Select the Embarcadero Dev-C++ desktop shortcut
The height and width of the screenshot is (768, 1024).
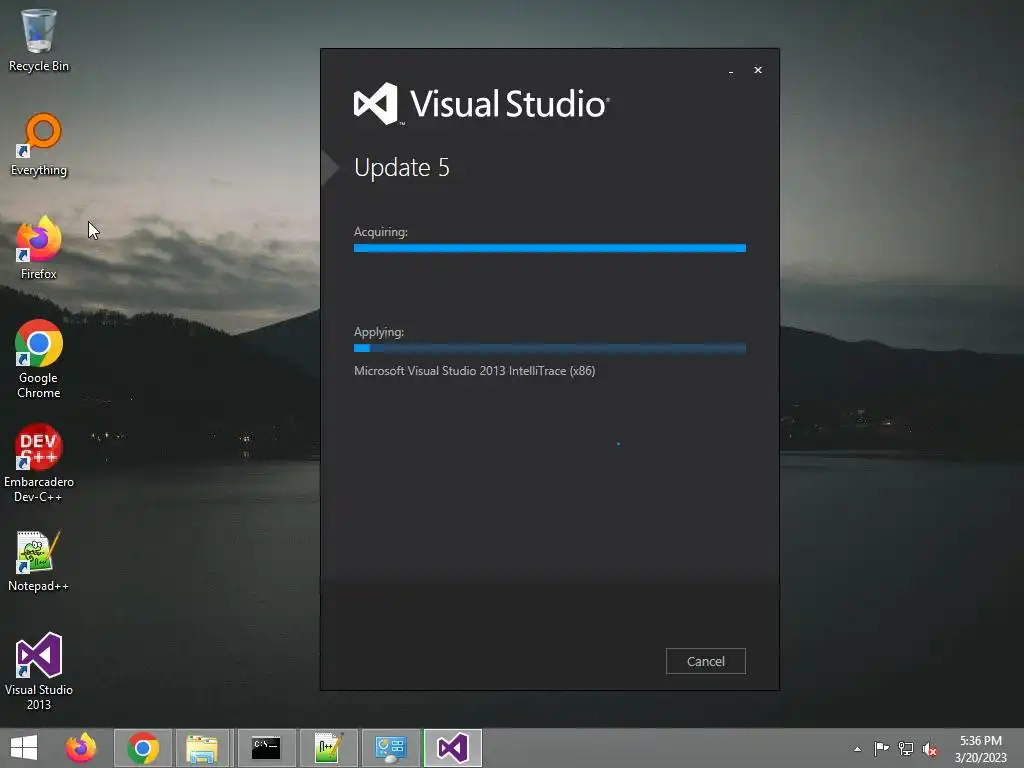coord(39,463)
